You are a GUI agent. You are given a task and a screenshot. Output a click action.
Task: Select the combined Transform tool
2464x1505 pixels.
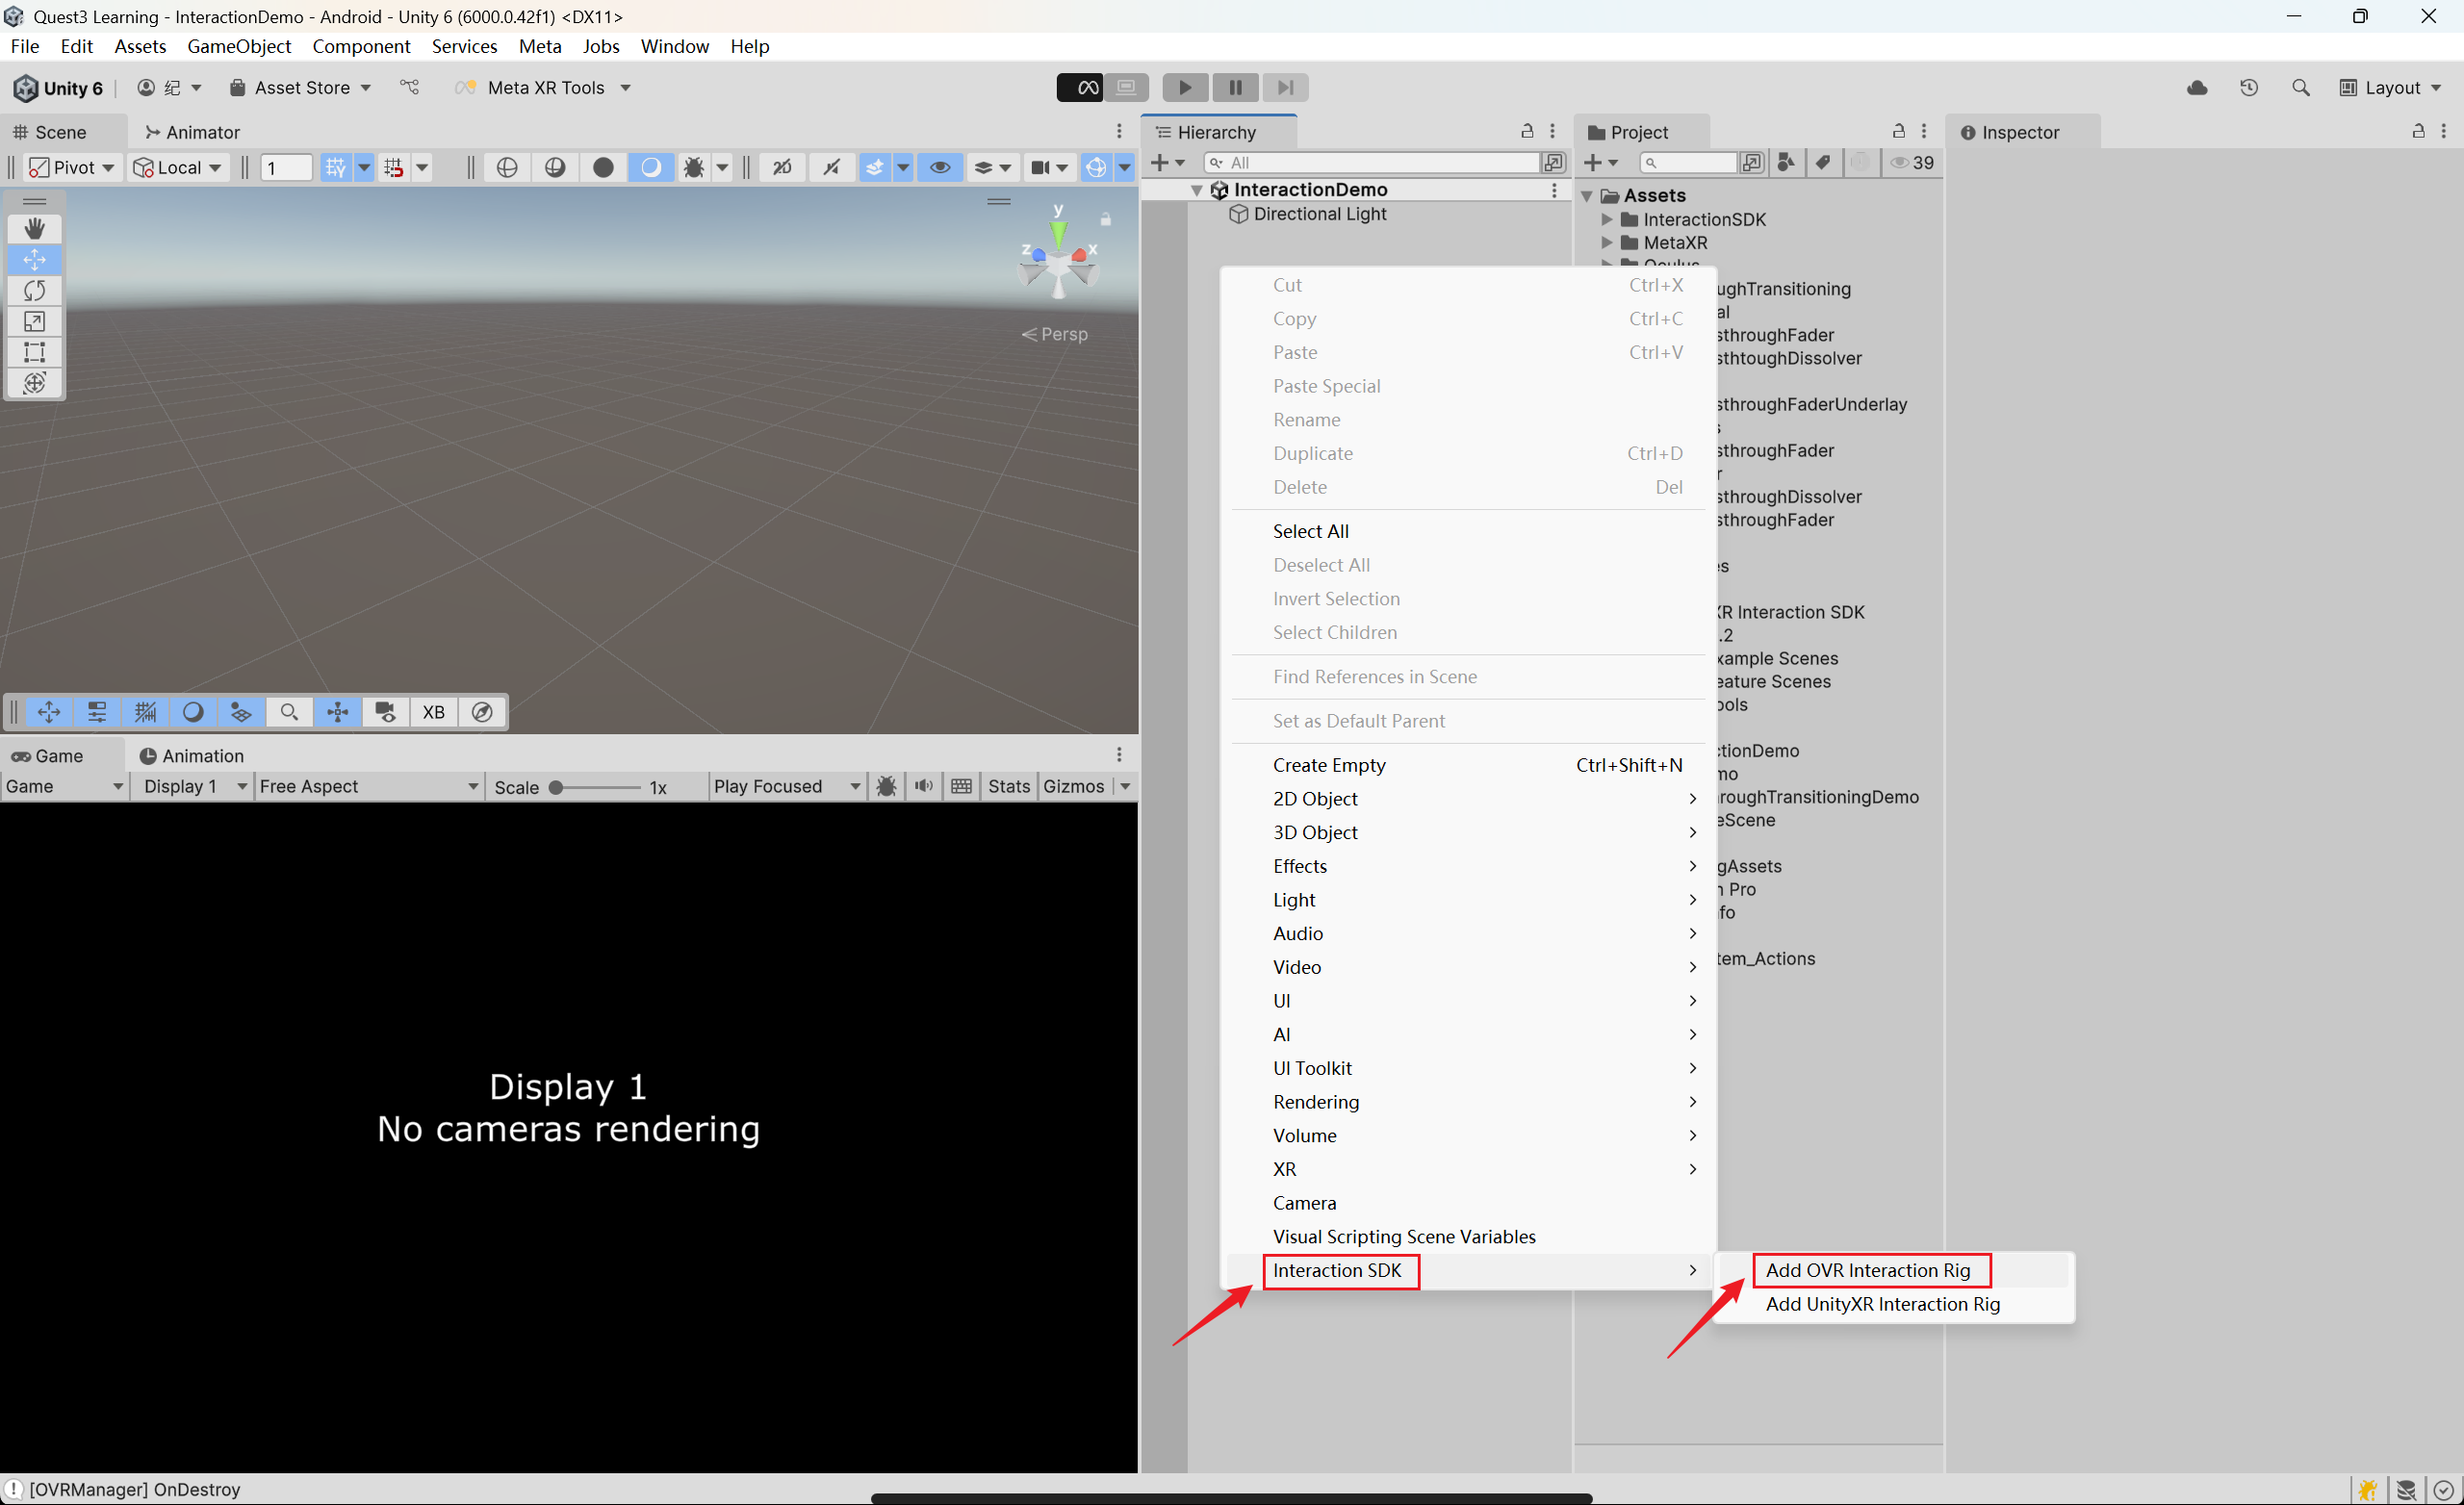point(34,383)
